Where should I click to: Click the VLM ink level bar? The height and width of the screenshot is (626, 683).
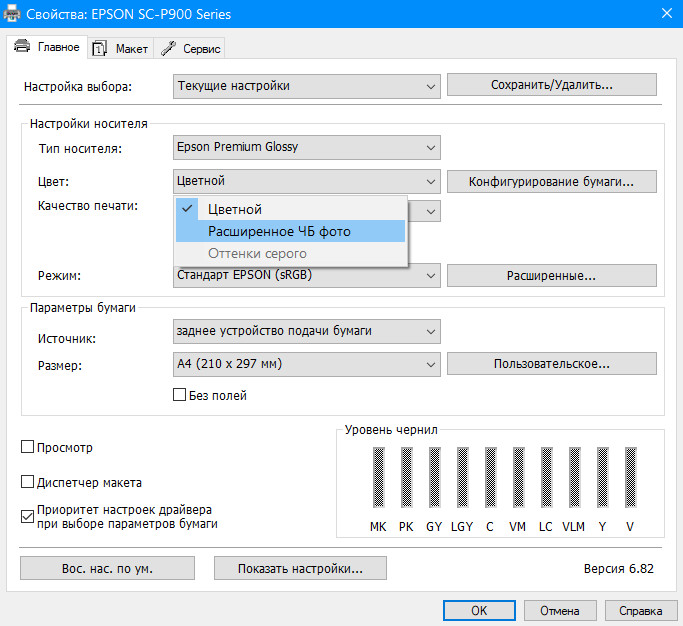(x=575, y=477)
